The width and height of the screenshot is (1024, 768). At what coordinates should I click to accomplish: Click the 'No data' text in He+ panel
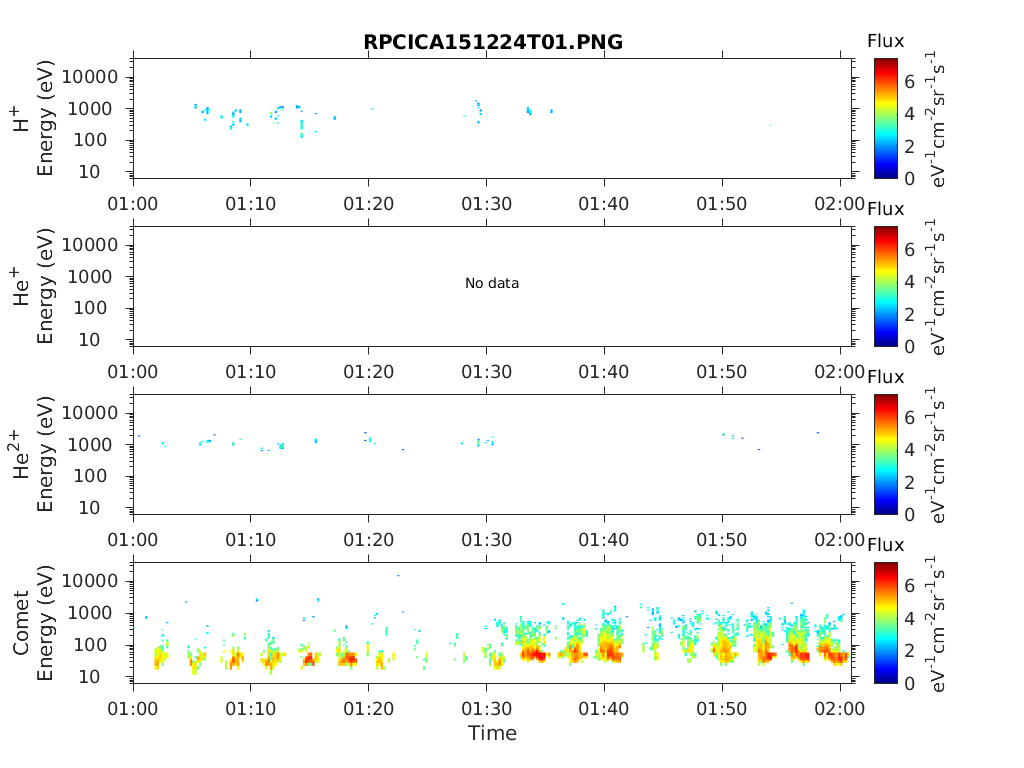pos(492,283)
